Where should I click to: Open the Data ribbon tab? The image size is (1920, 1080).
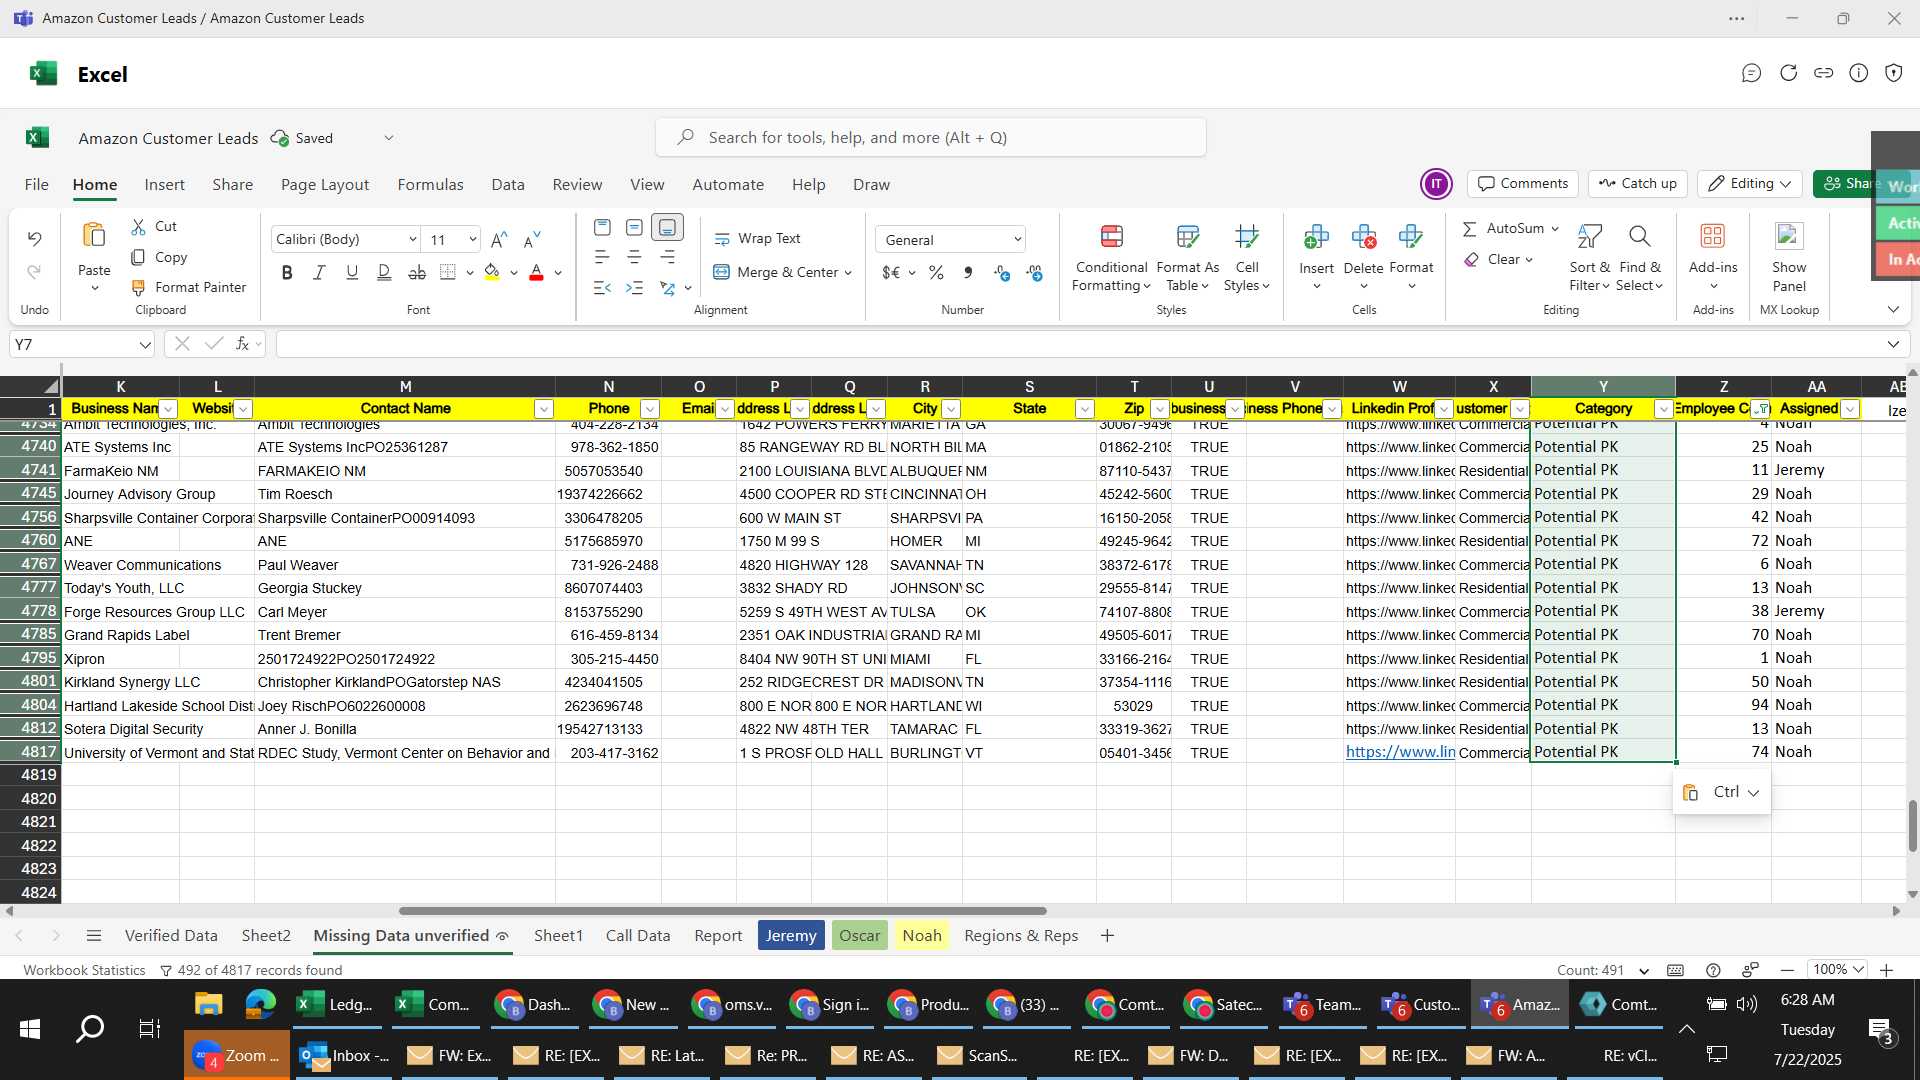coord(508,185)
